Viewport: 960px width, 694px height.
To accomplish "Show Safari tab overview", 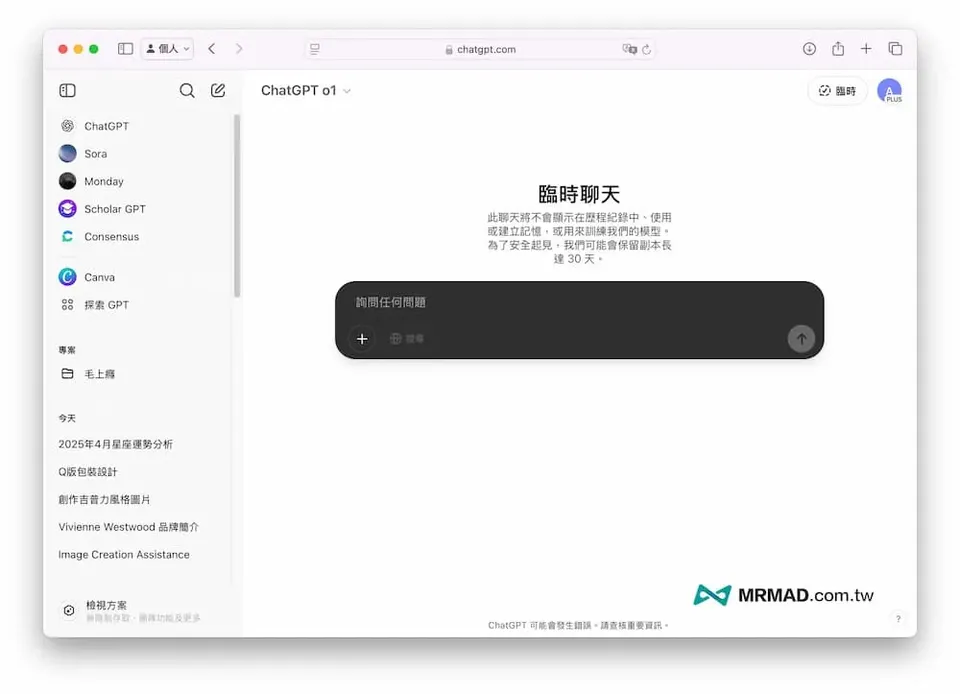I will point(895,48).
